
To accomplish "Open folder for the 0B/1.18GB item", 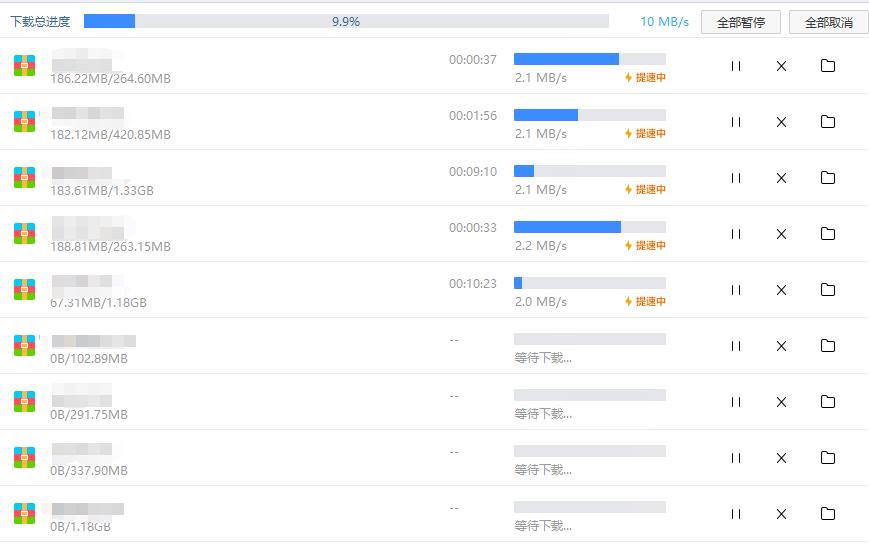I will coord(828,514).
